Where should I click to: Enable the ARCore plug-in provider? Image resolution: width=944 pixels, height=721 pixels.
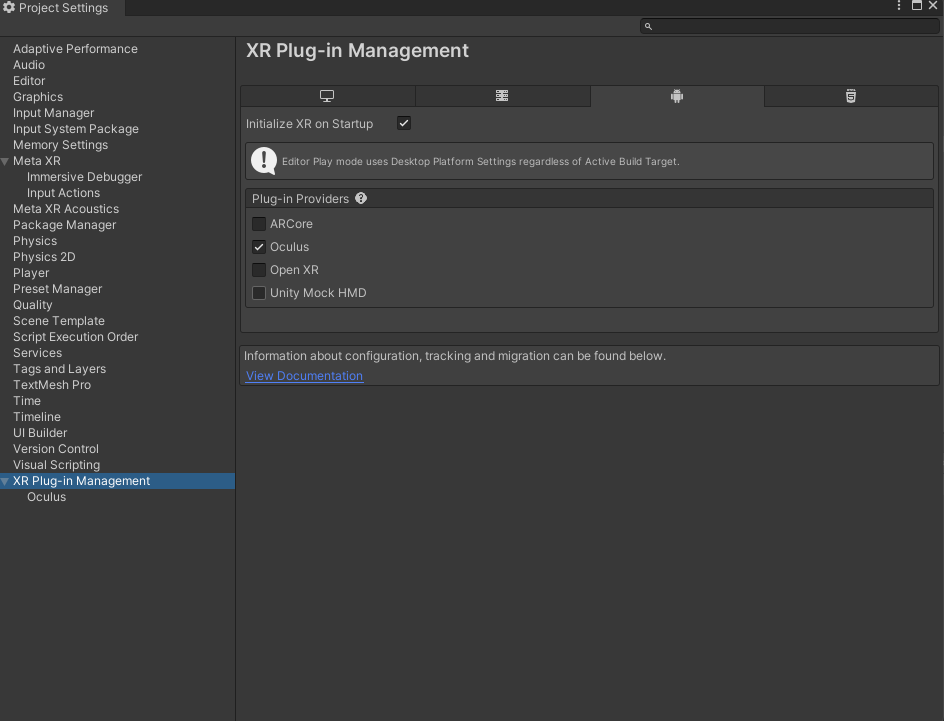[259, 224]
